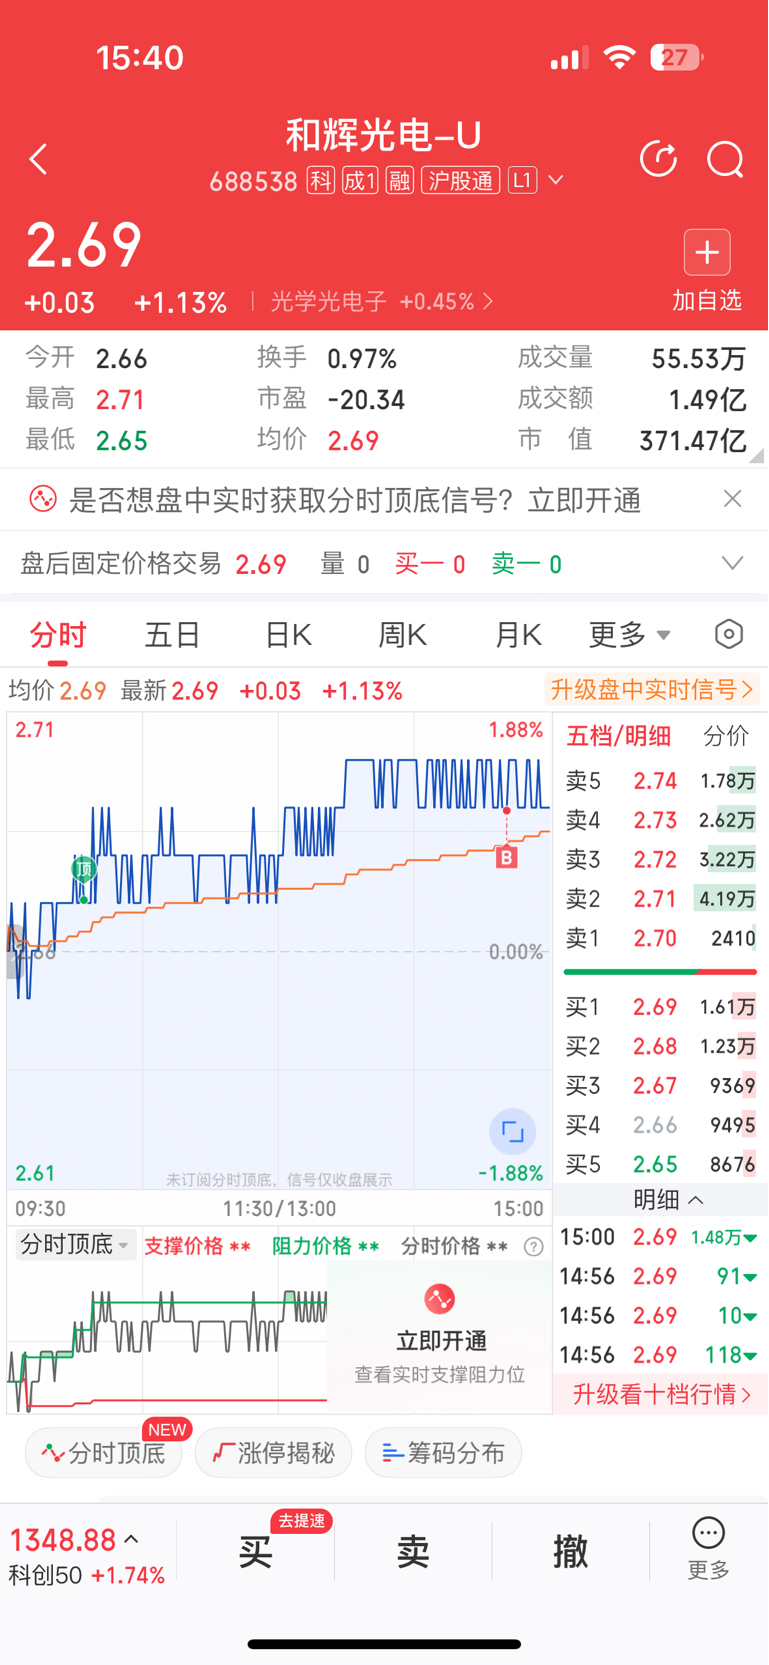The height and width of the screenshot is (1665, 769).
Task: Switch to the 五日 tab
Action: click(172, 634)
